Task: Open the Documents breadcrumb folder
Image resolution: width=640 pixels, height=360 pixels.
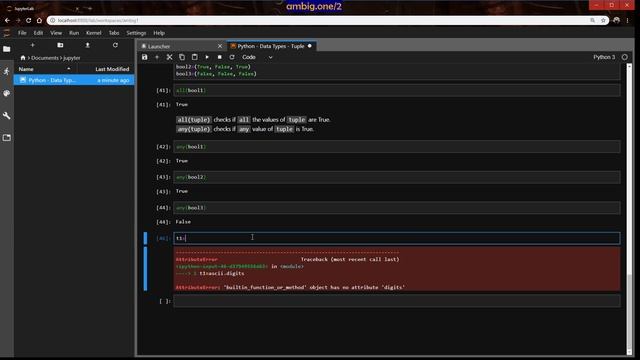Action: tap(45, 58)
